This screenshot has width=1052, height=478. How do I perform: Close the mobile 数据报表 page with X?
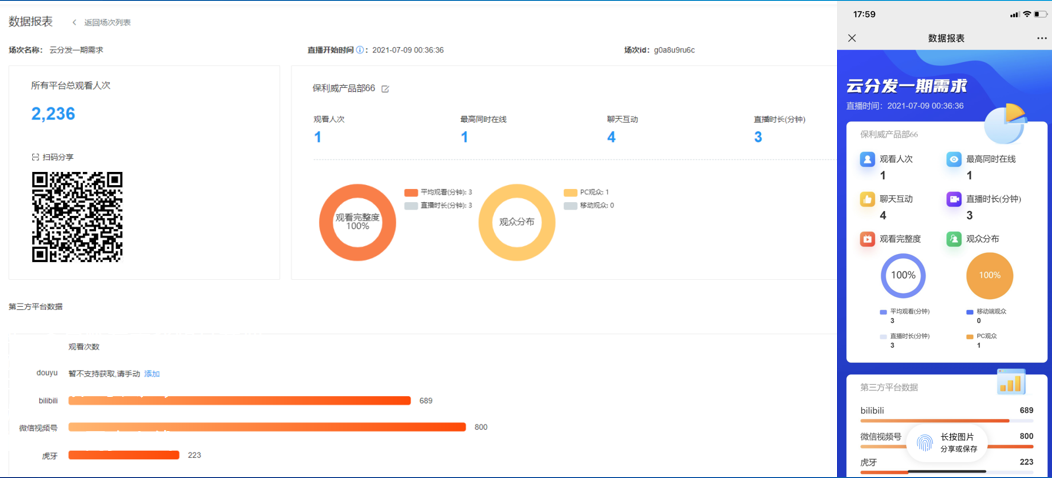852,38
